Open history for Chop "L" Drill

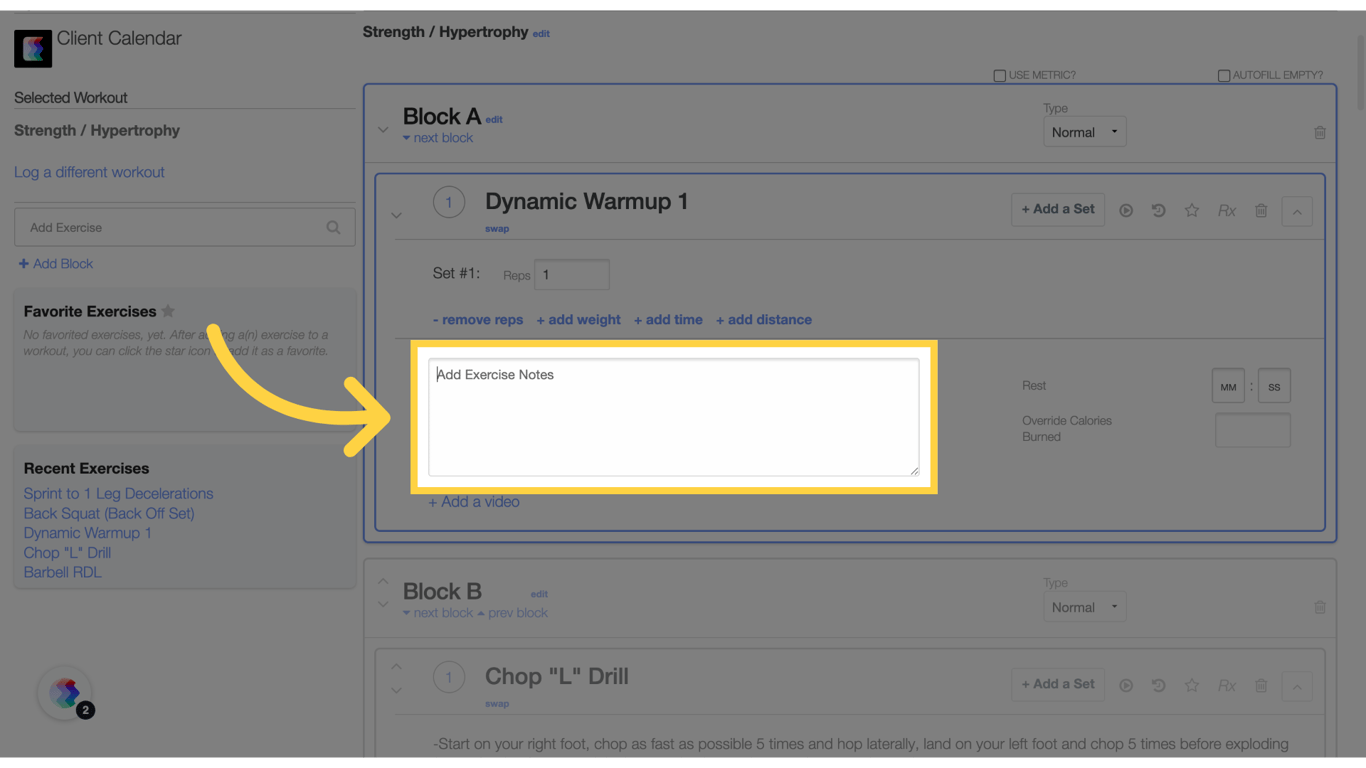(1159, 685)
